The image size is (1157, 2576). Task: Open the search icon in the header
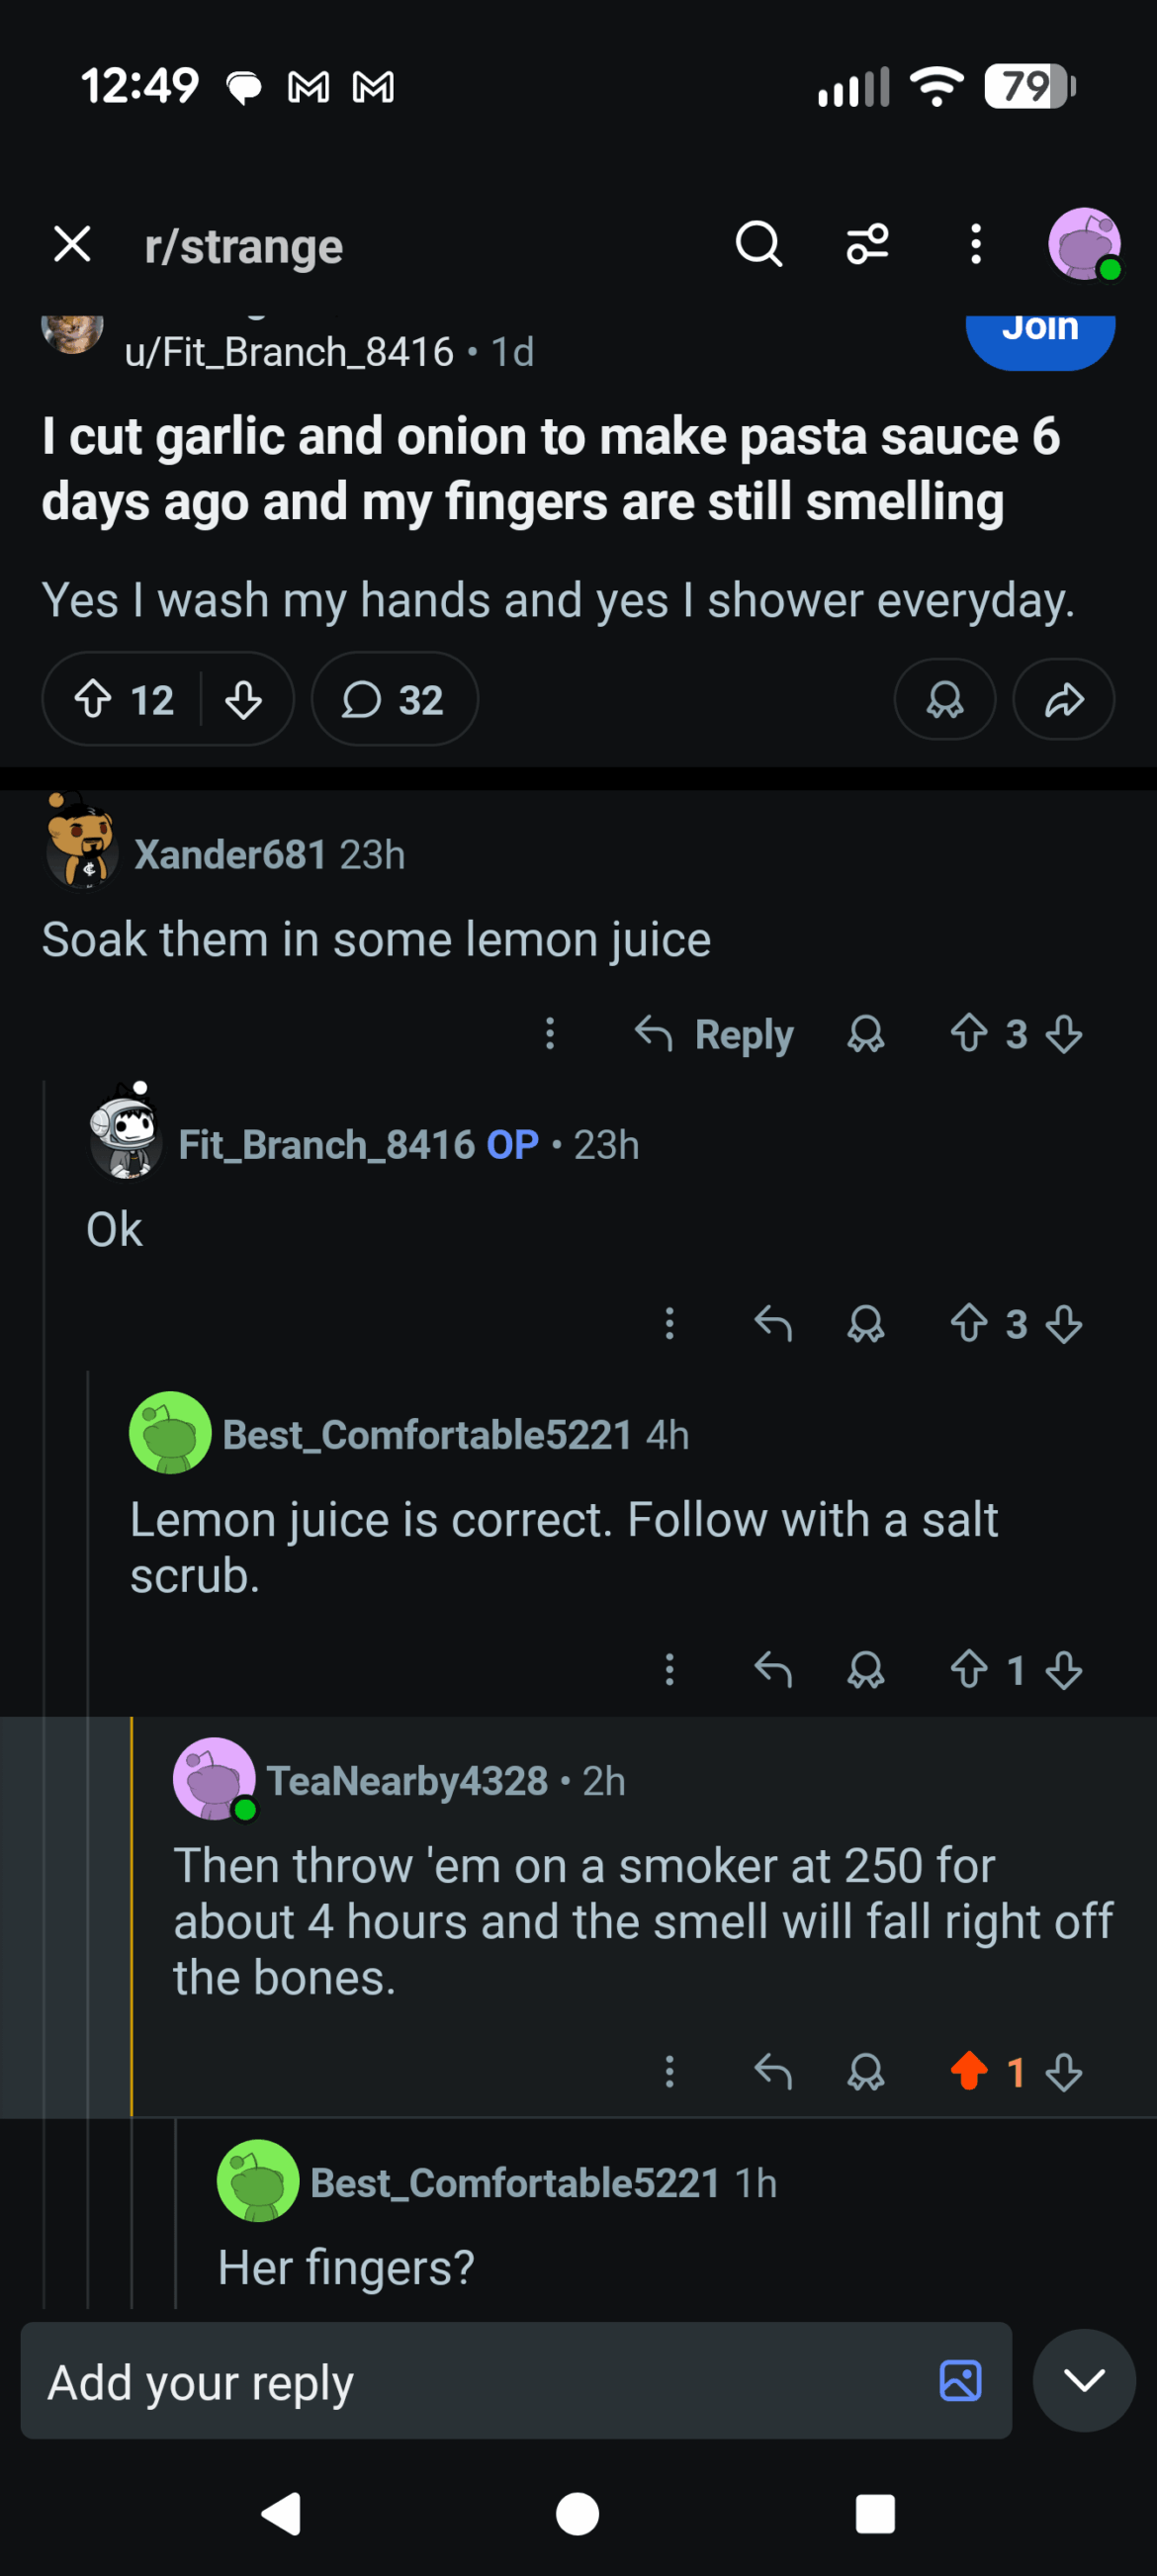click(x=759, y=243)
